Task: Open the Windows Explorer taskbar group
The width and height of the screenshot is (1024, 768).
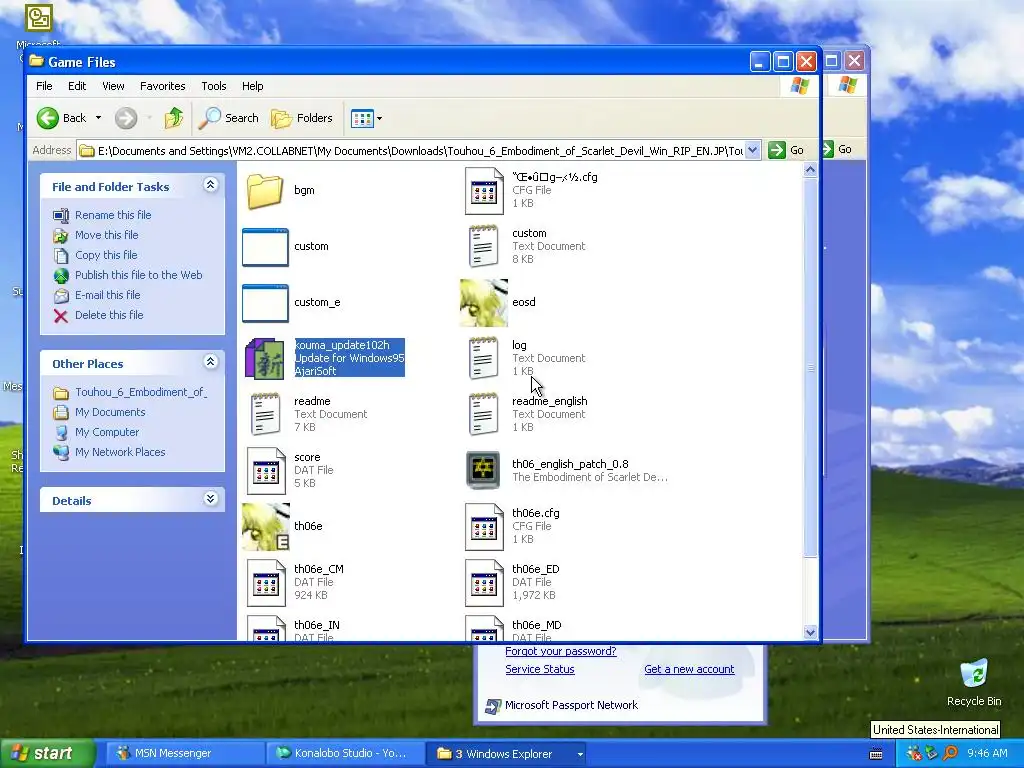Action: tap(505, 754)
